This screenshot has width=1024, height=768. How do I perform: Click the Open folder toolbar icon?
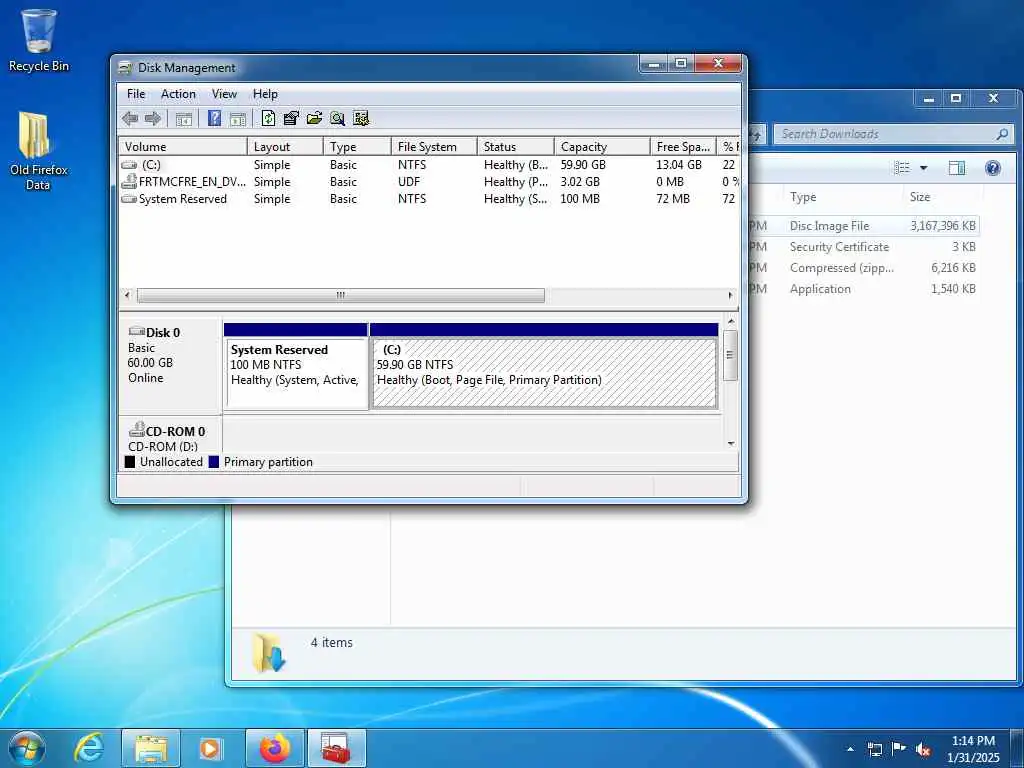pos(314,118)
